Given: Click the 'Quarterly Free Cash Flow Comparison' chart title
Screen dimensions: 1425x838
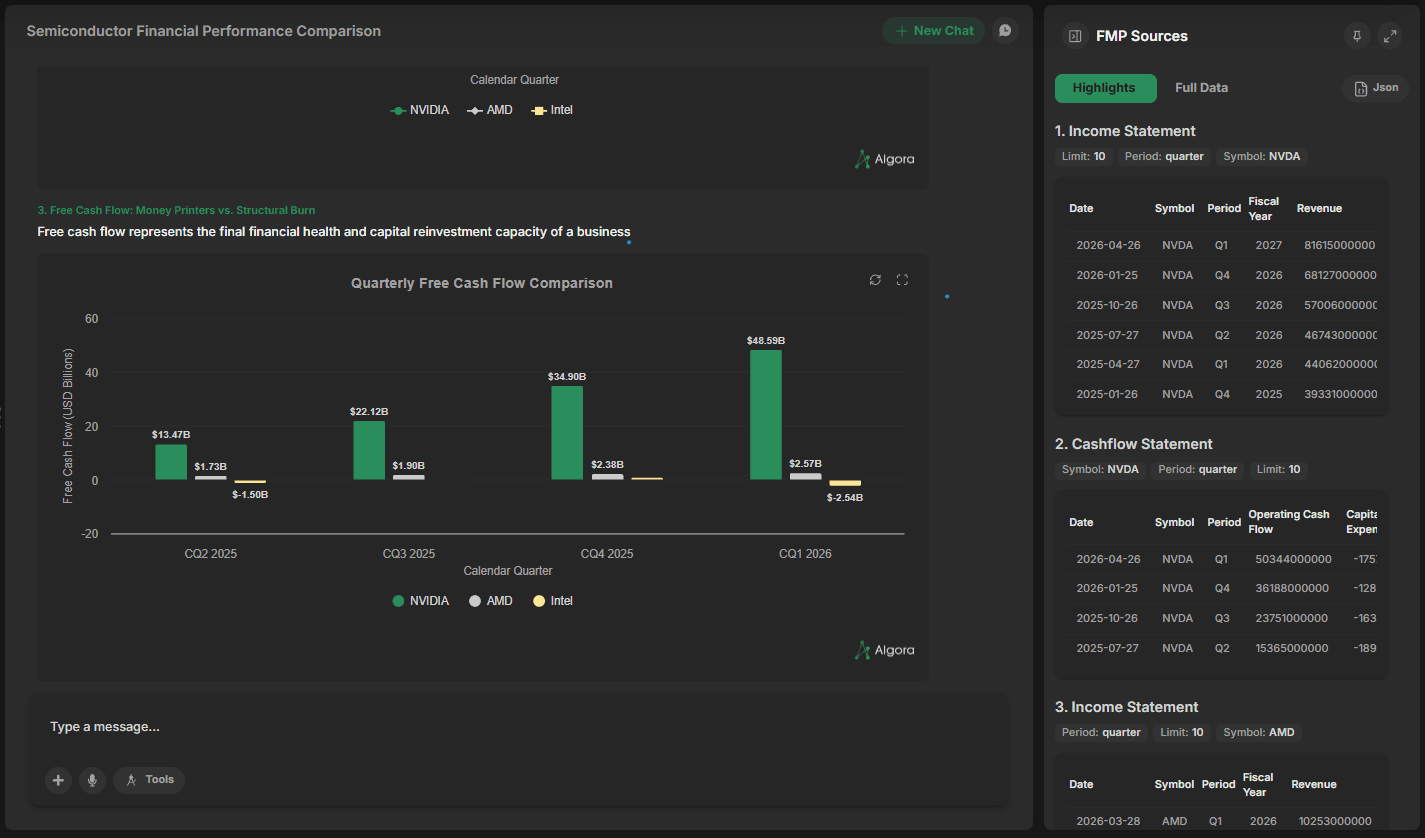Looking at the screenshot, I should tap(482, 283).
